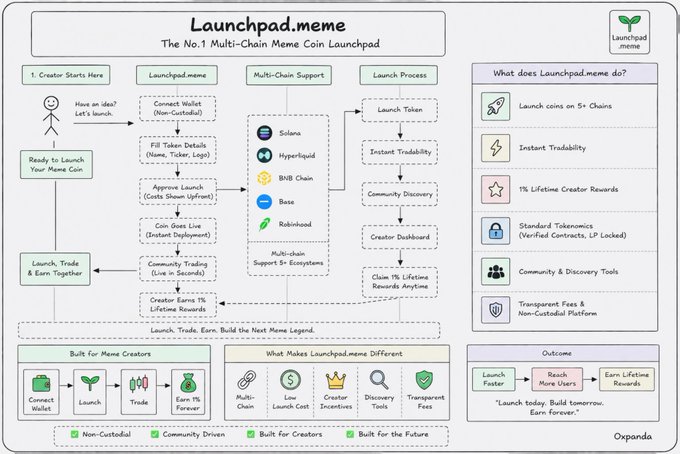This screenshot has width=680, height=454.
Task: Select the Base chain icon
Action: 264,202
